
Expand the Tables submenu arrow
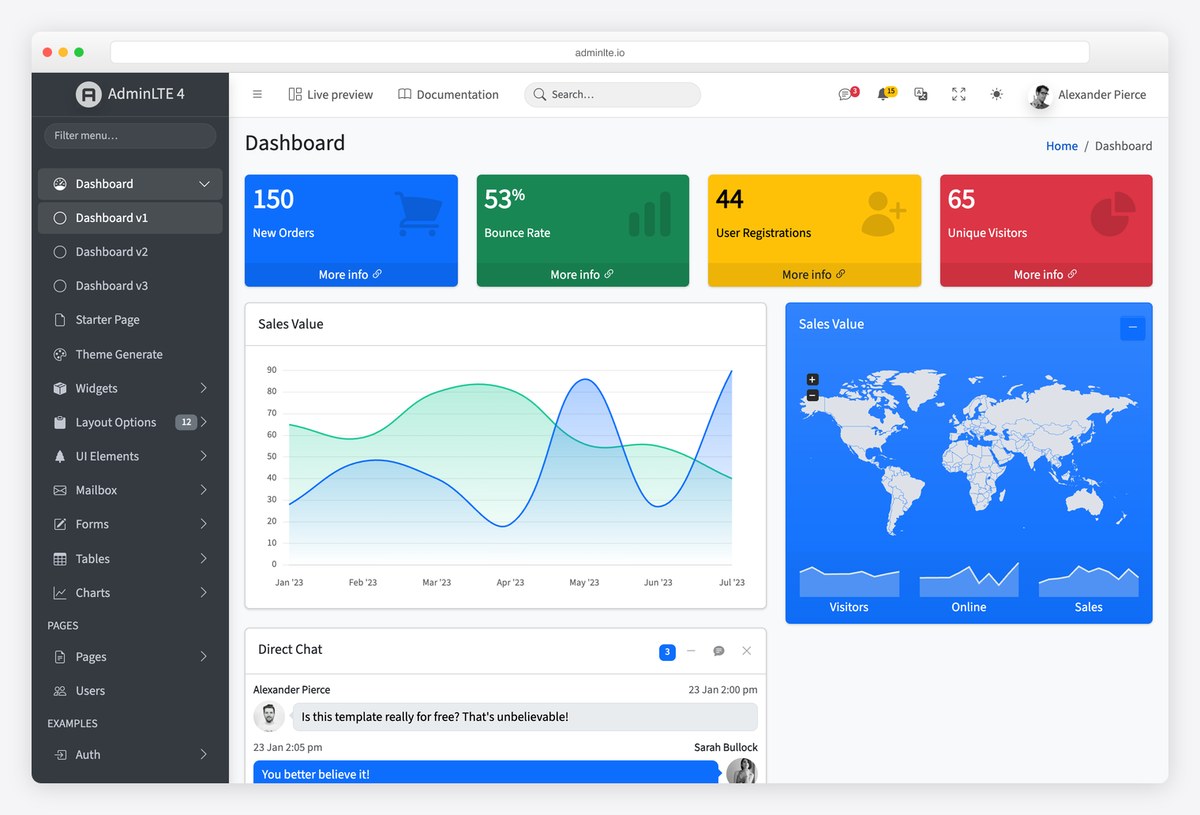204,559
